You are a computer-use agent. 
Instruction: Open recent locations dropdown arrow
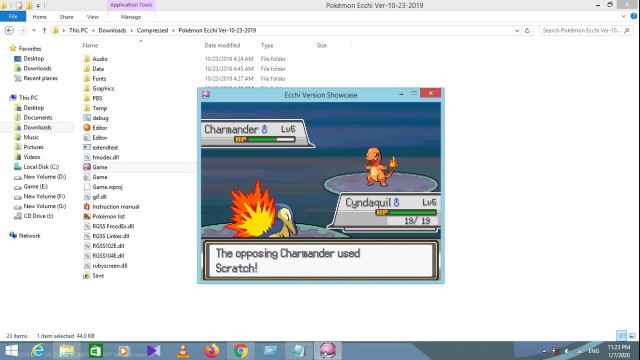pos(33,31)
